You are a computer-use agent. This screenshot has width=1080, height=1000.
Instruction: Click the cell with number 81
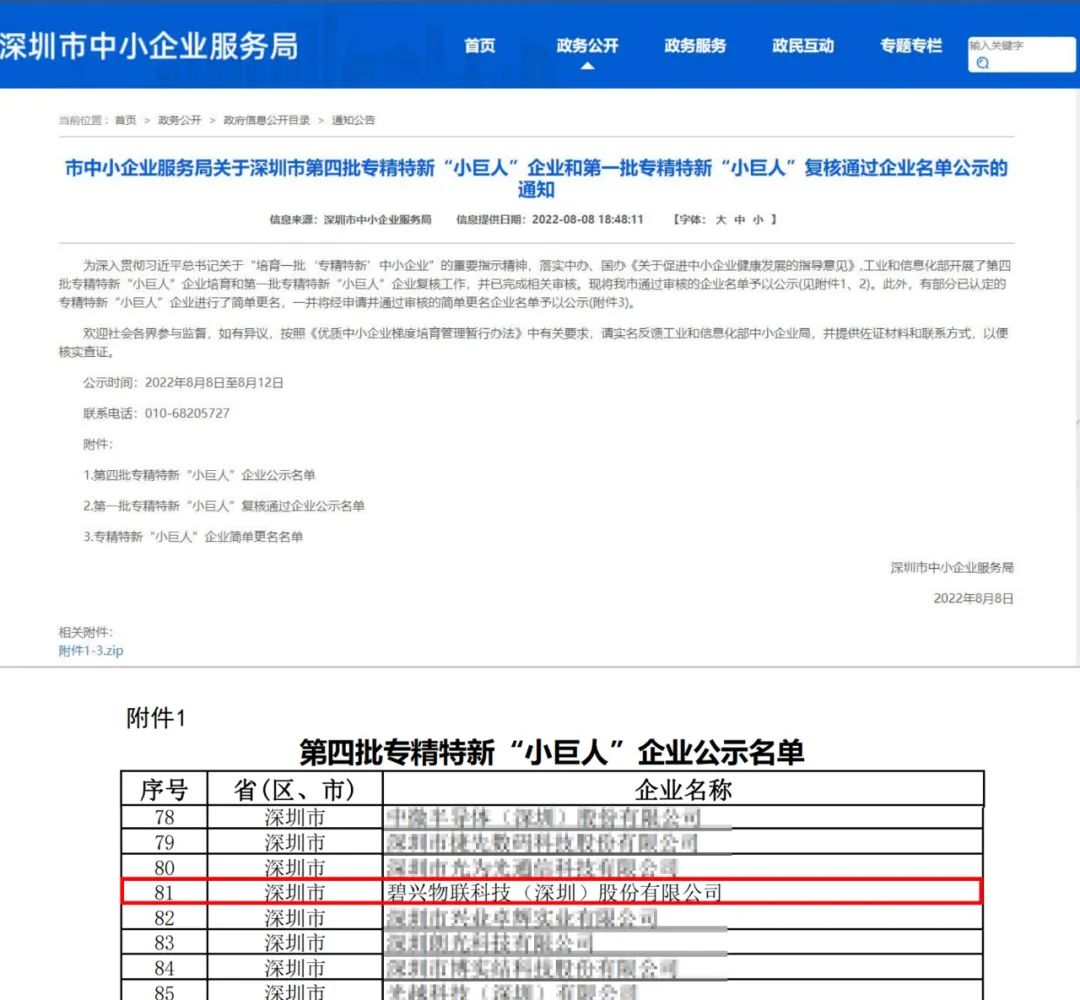pyautogui.click(x=164, y=892)
